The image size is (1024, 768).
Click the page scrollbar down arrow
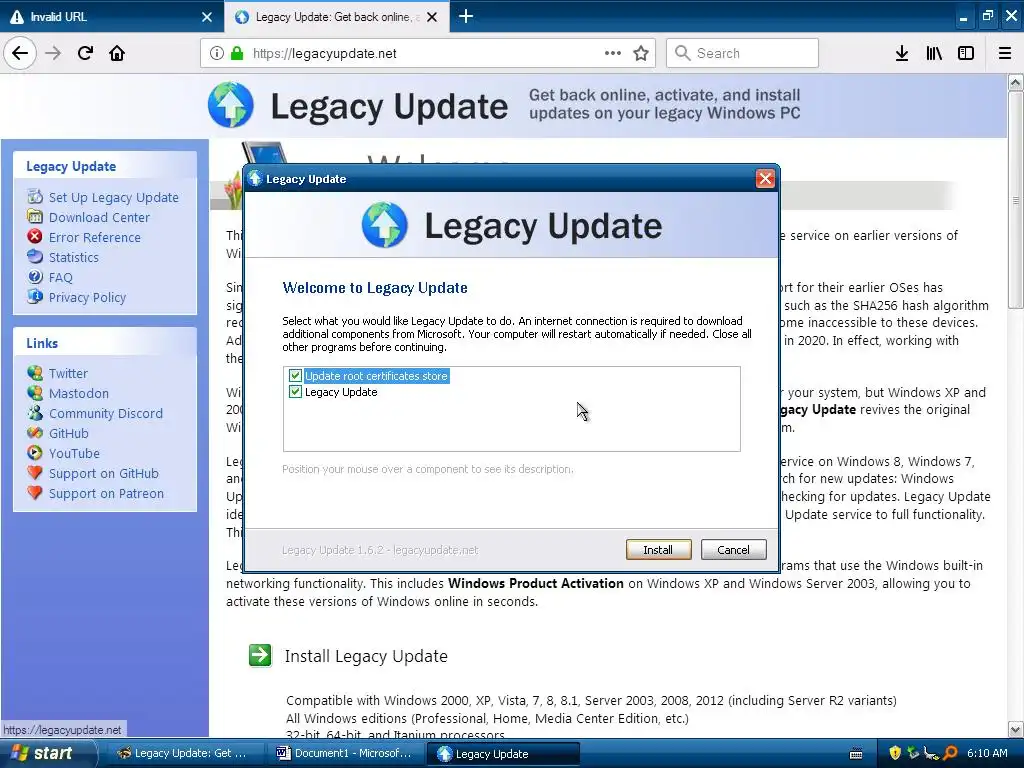(x=1016, y=729)
